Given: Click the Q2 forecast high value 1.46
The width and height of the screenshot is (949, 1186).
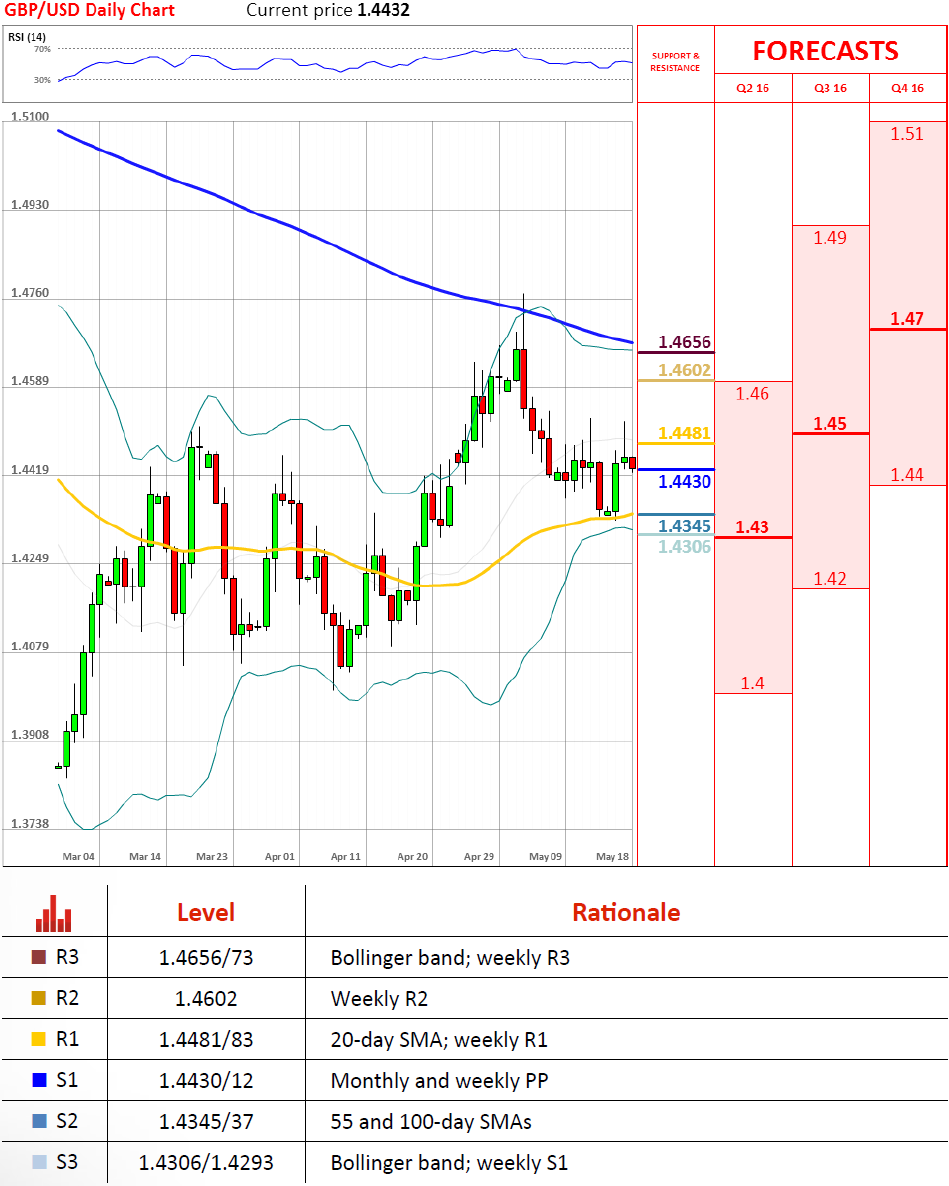Looking at the screenshot, I should click(x=752, y=393).
